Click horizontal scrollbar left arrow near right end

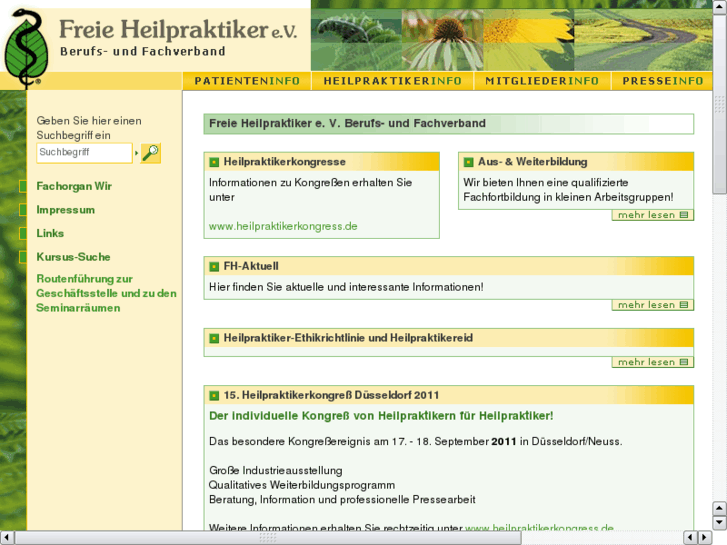pos(690,538)
